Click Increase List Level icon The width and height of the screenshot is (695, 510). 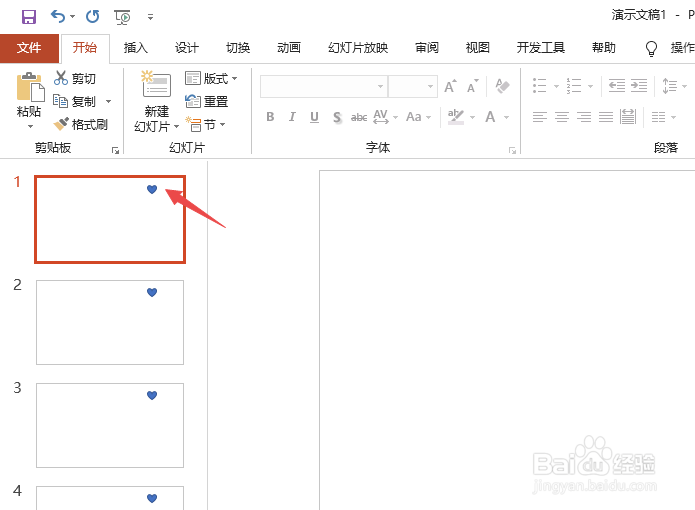coord(639,85)
